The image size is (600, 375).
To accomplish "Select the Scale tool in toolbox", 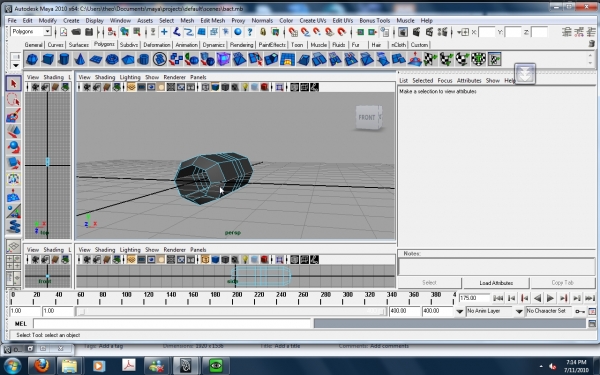I will [13, 163].
